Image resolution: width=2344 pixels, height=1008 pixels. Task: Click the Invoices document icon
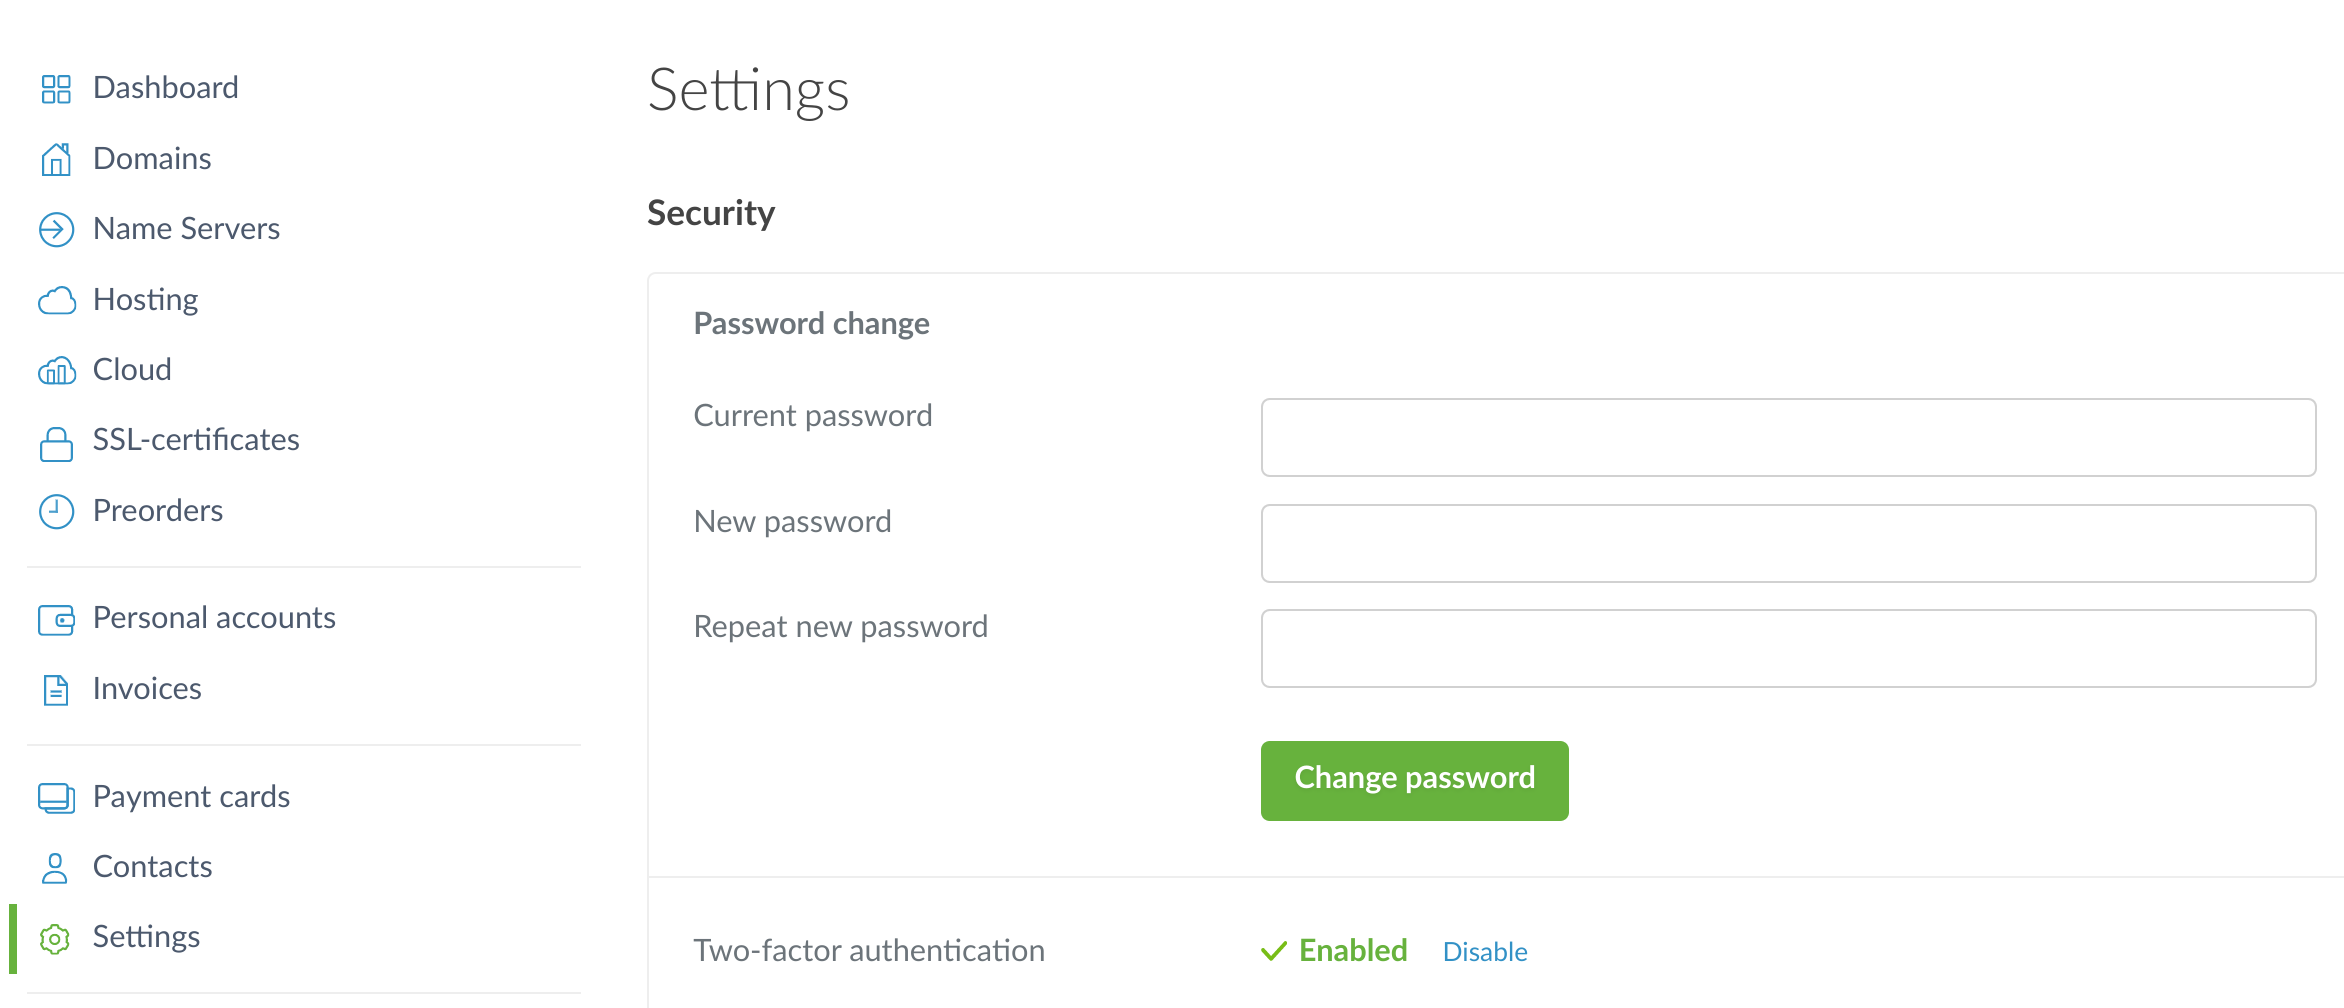point(56,690)
